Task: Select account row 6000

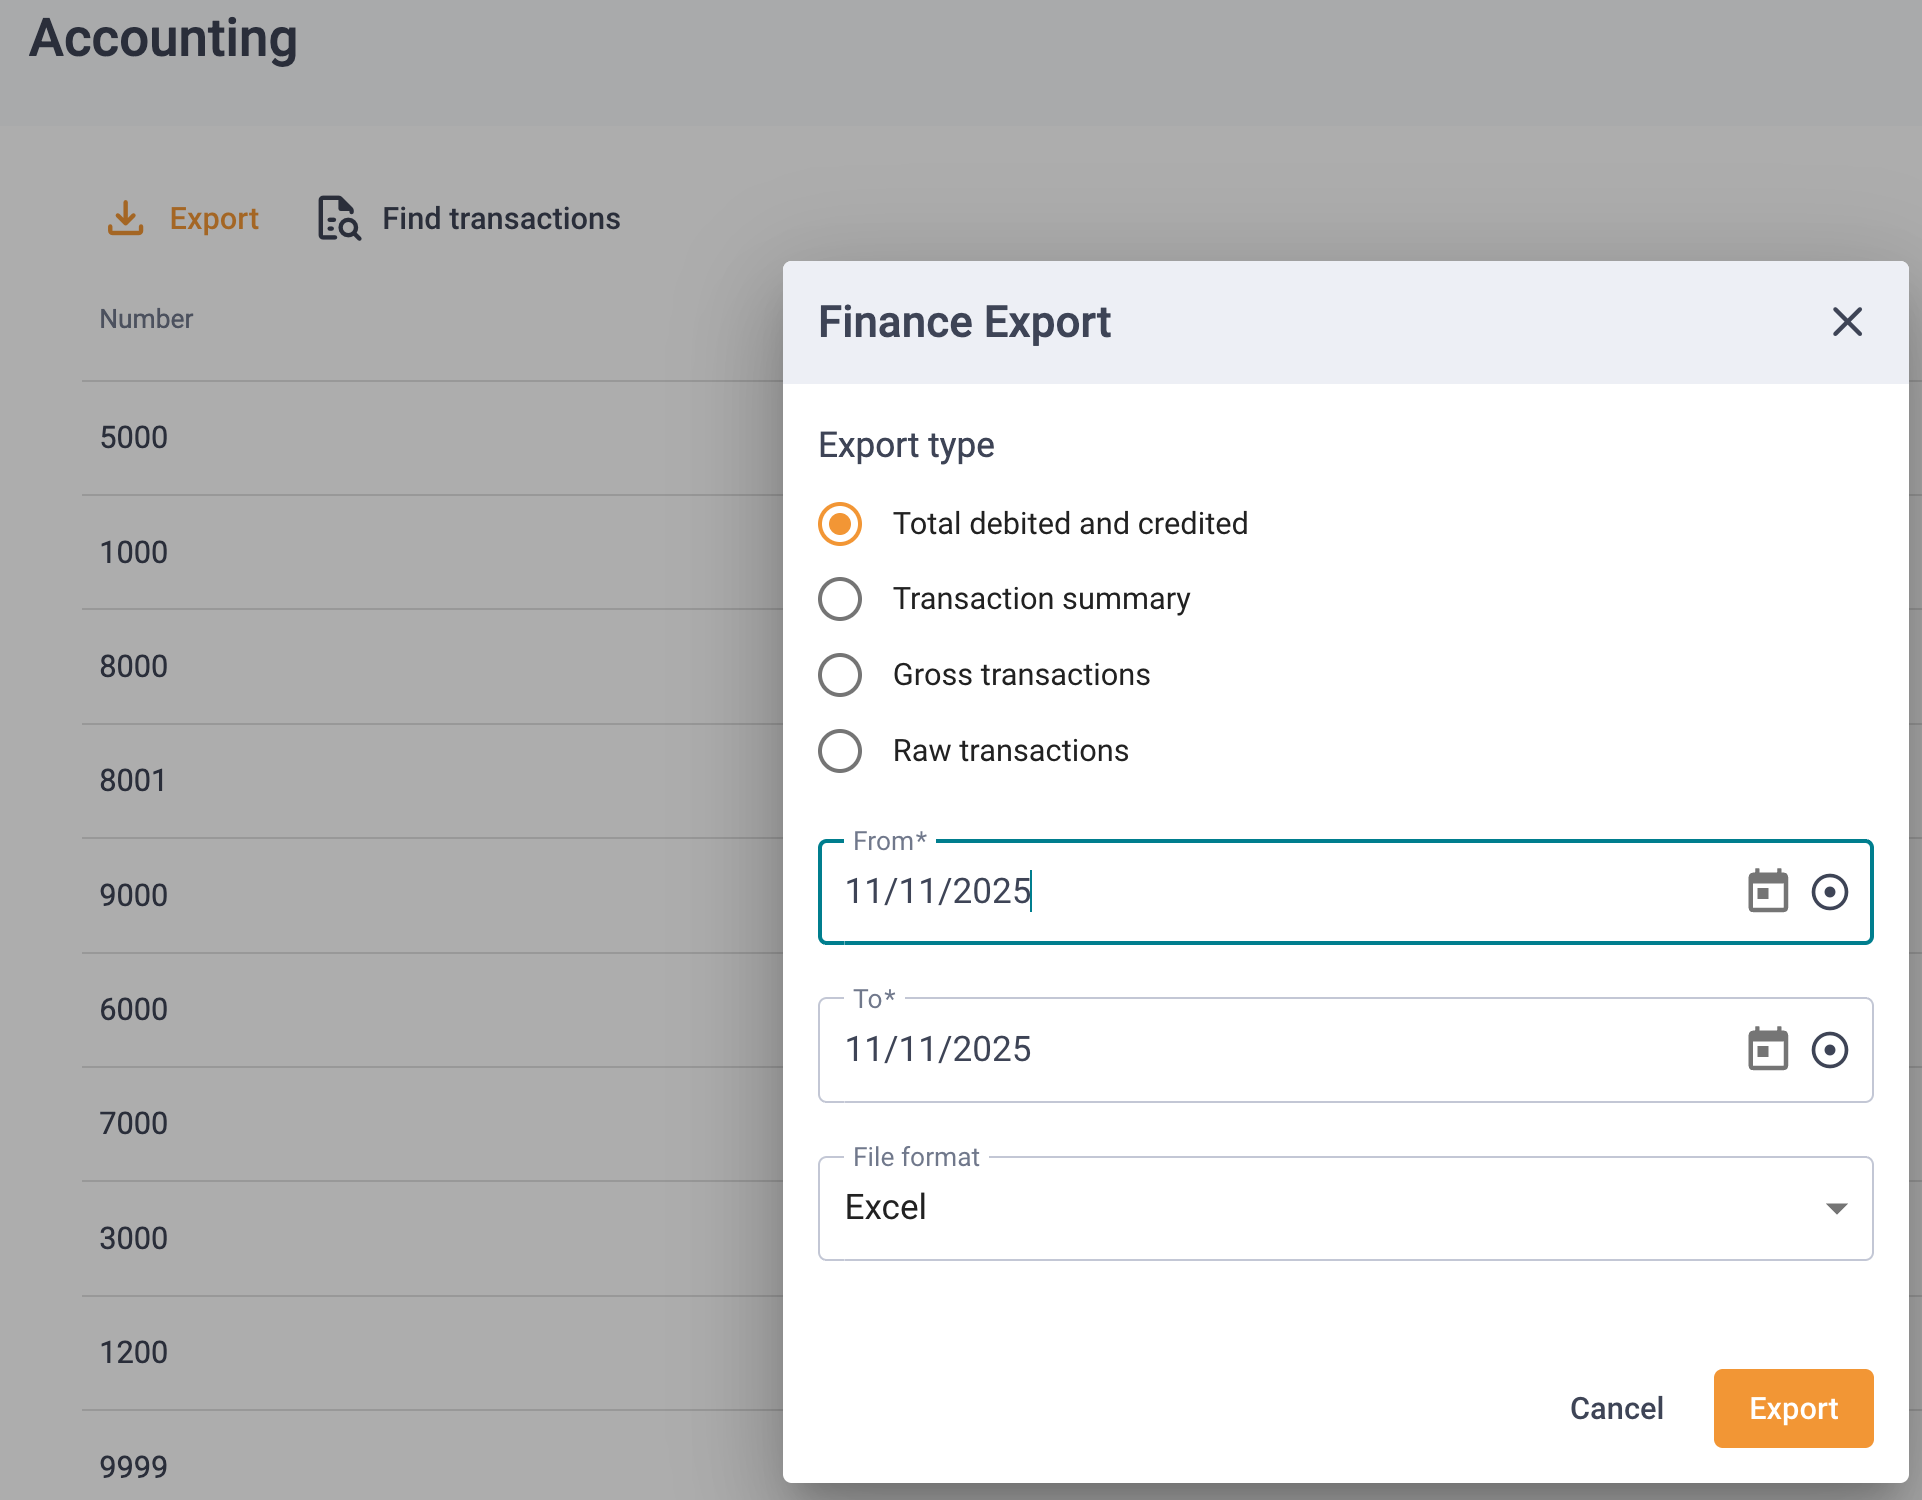Action: click(432, 1010)
